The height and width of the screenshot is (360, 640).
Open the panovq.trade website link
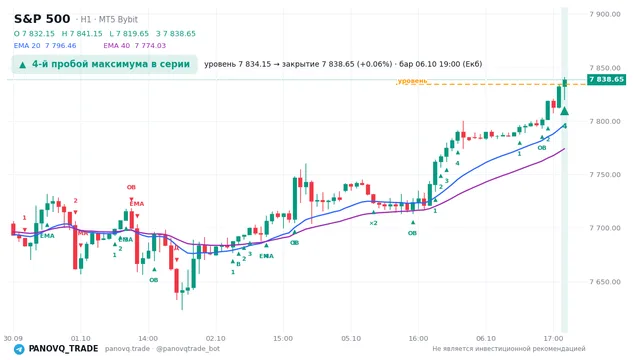tap(127, 349)
